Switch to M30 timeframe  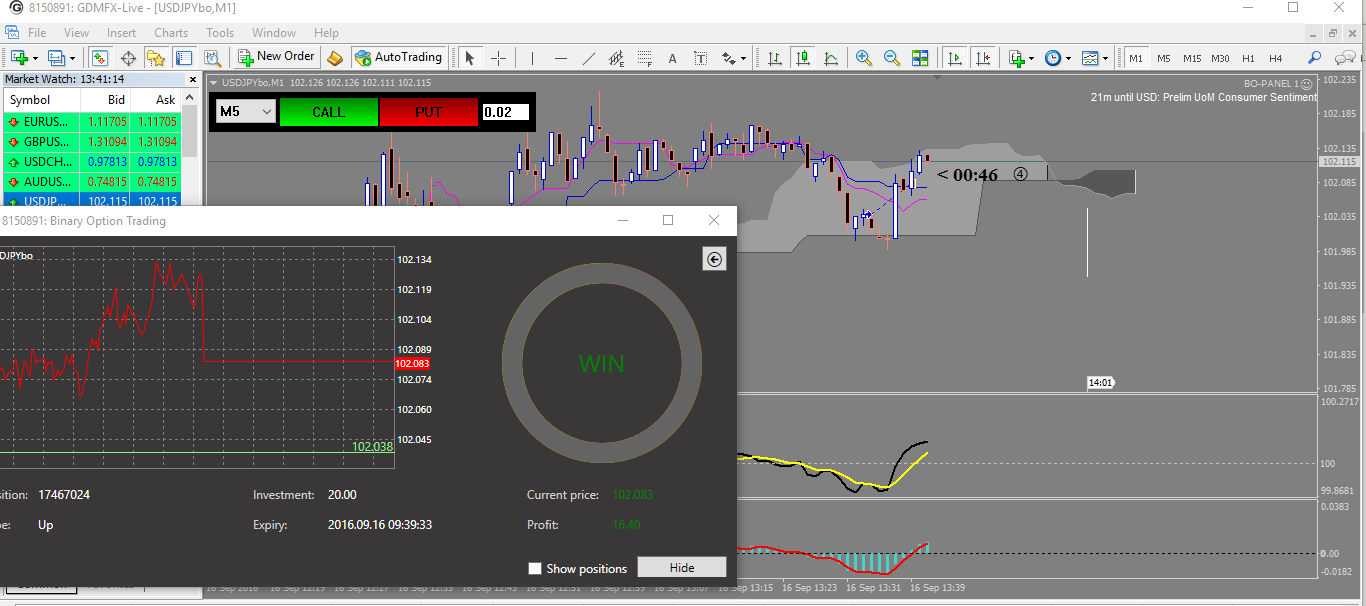[x=1220, y=58]
